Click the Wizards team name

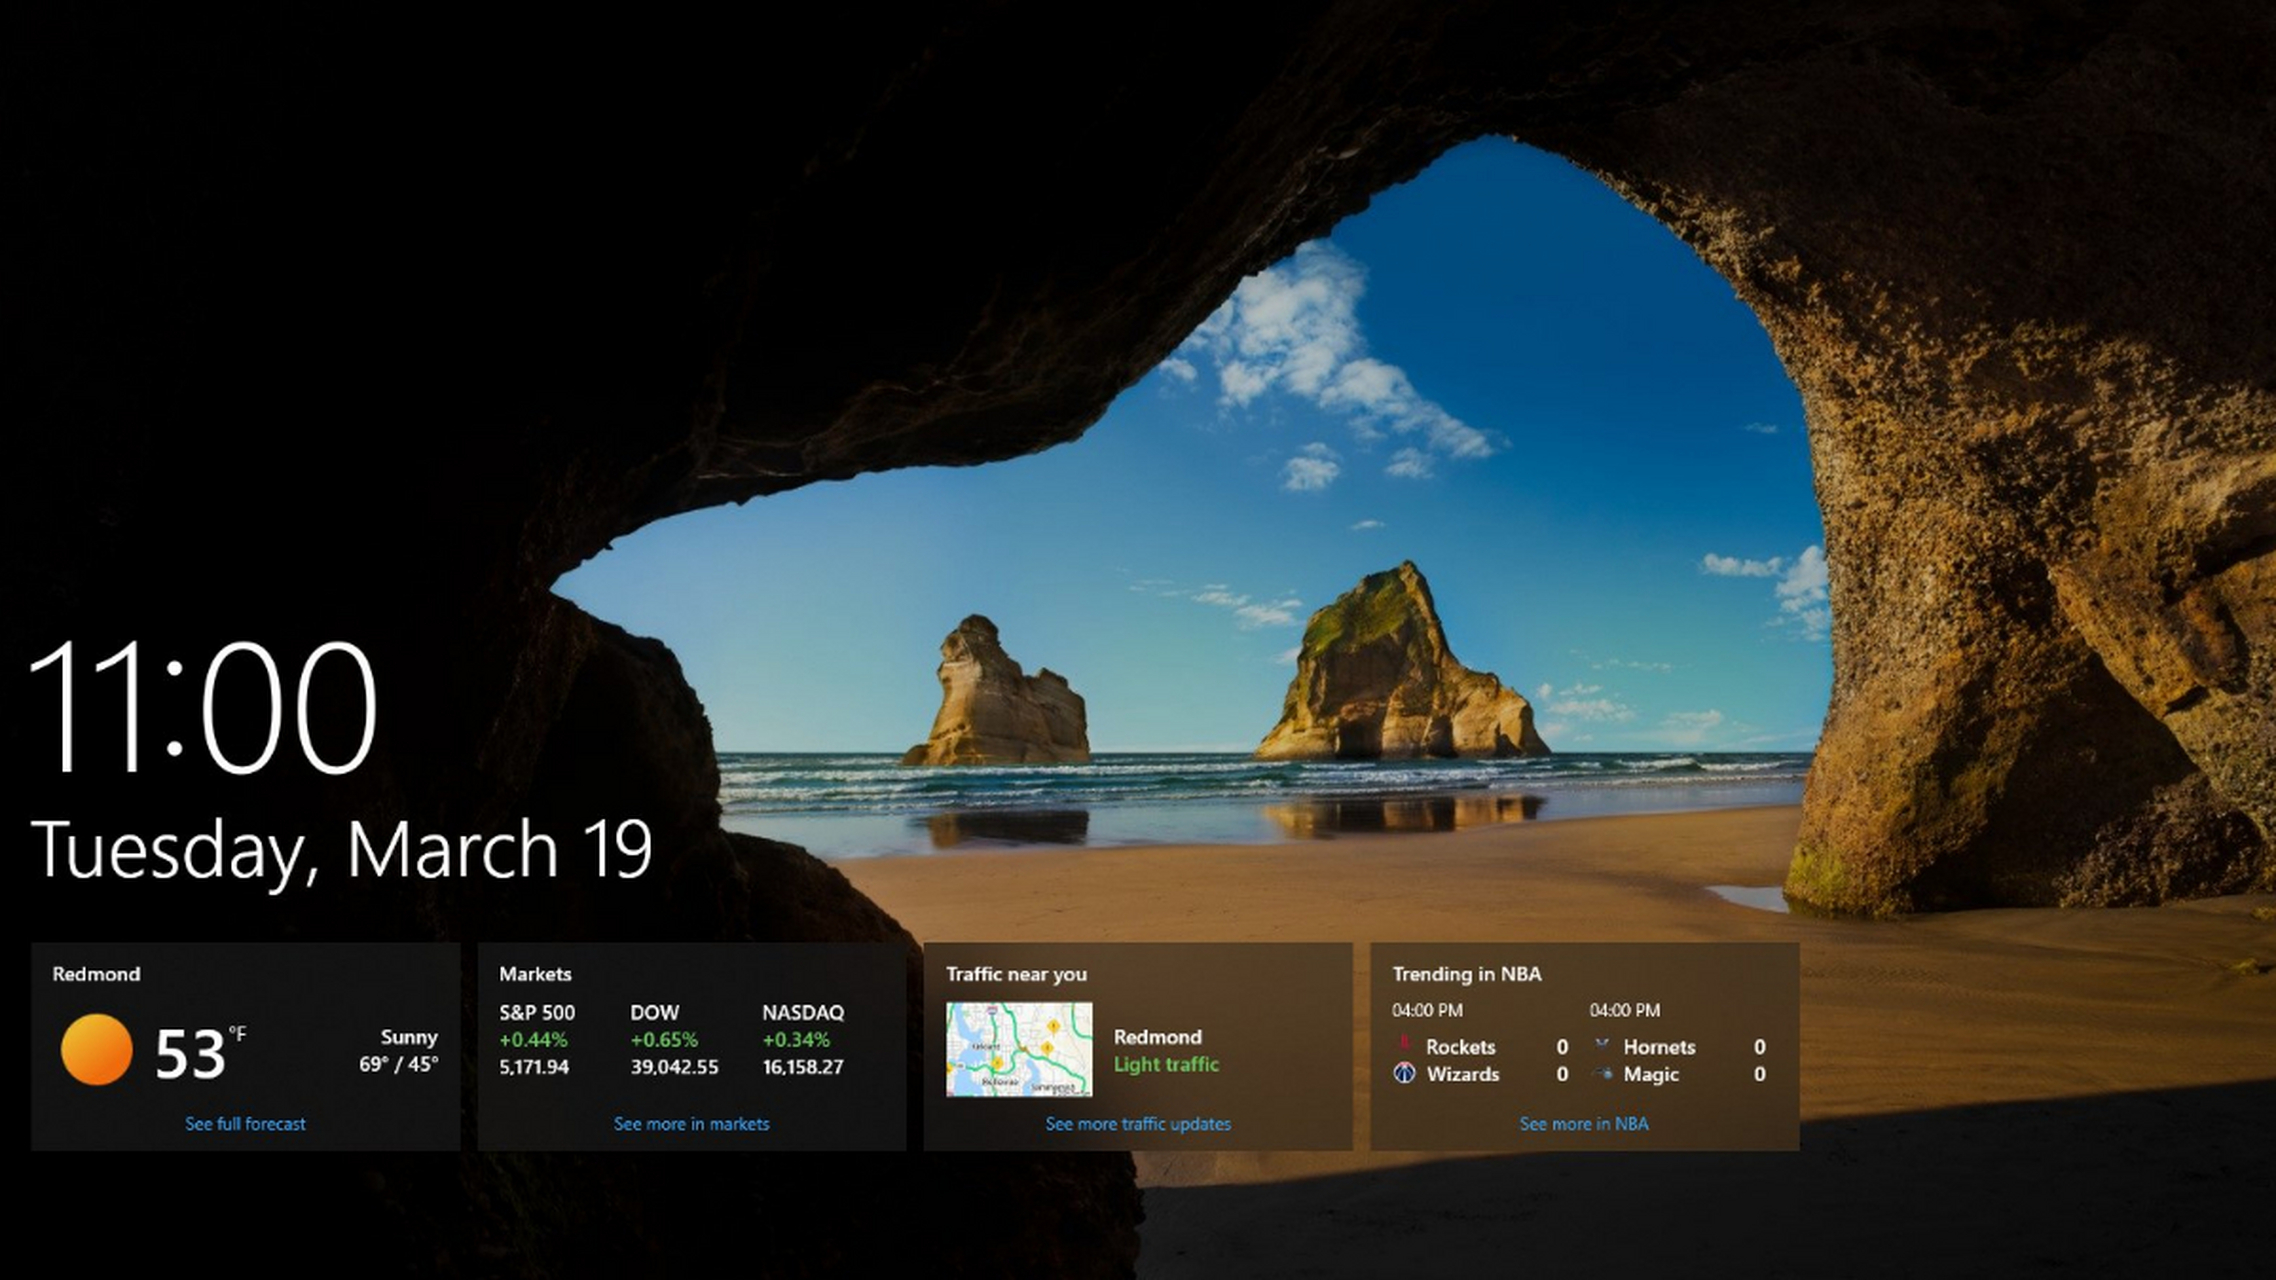point(1462,1074)
